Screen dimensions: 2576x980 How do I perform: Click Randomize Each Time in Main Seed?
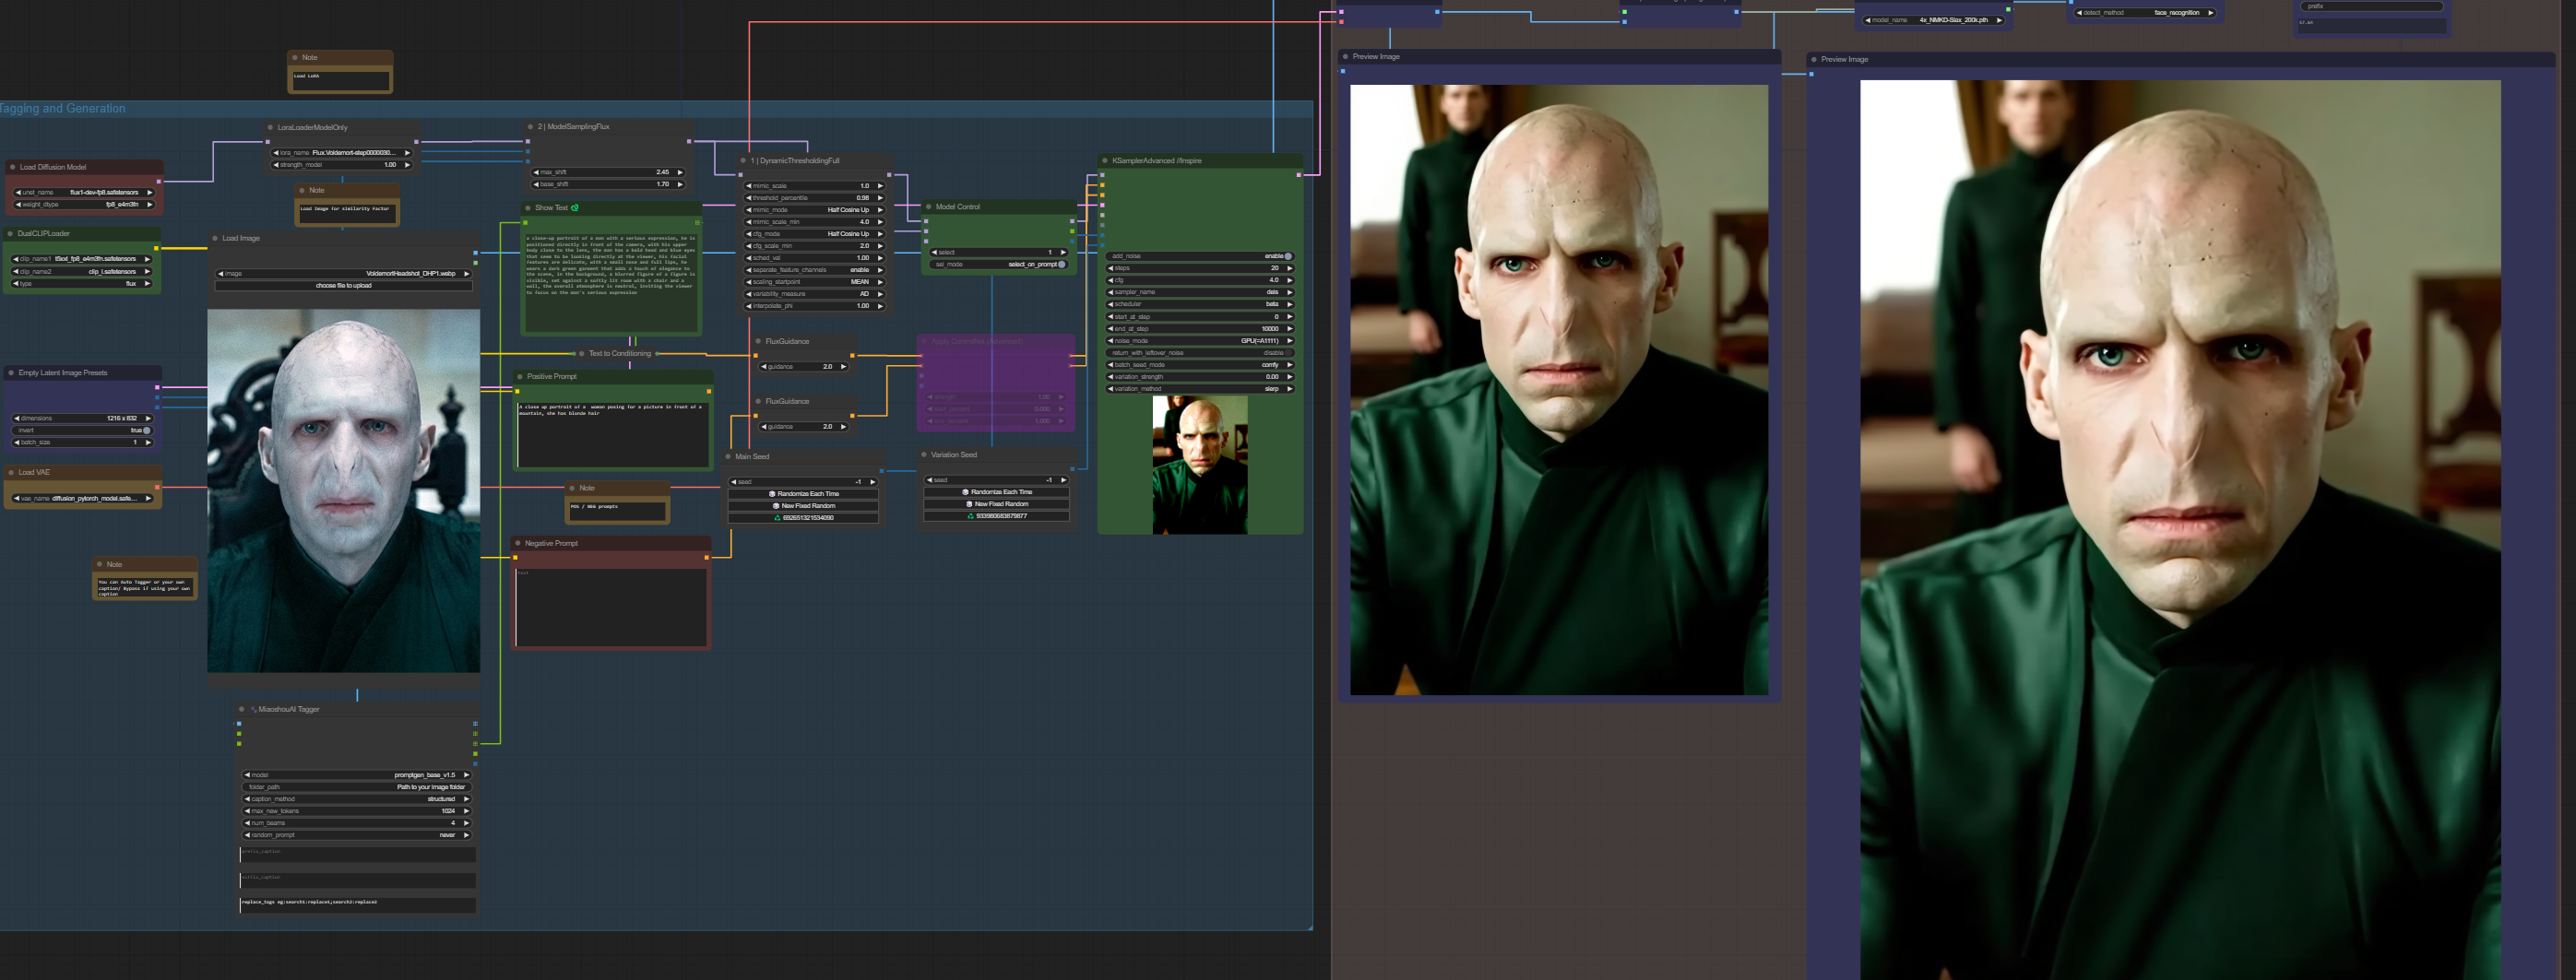click(x=804, y=494)
